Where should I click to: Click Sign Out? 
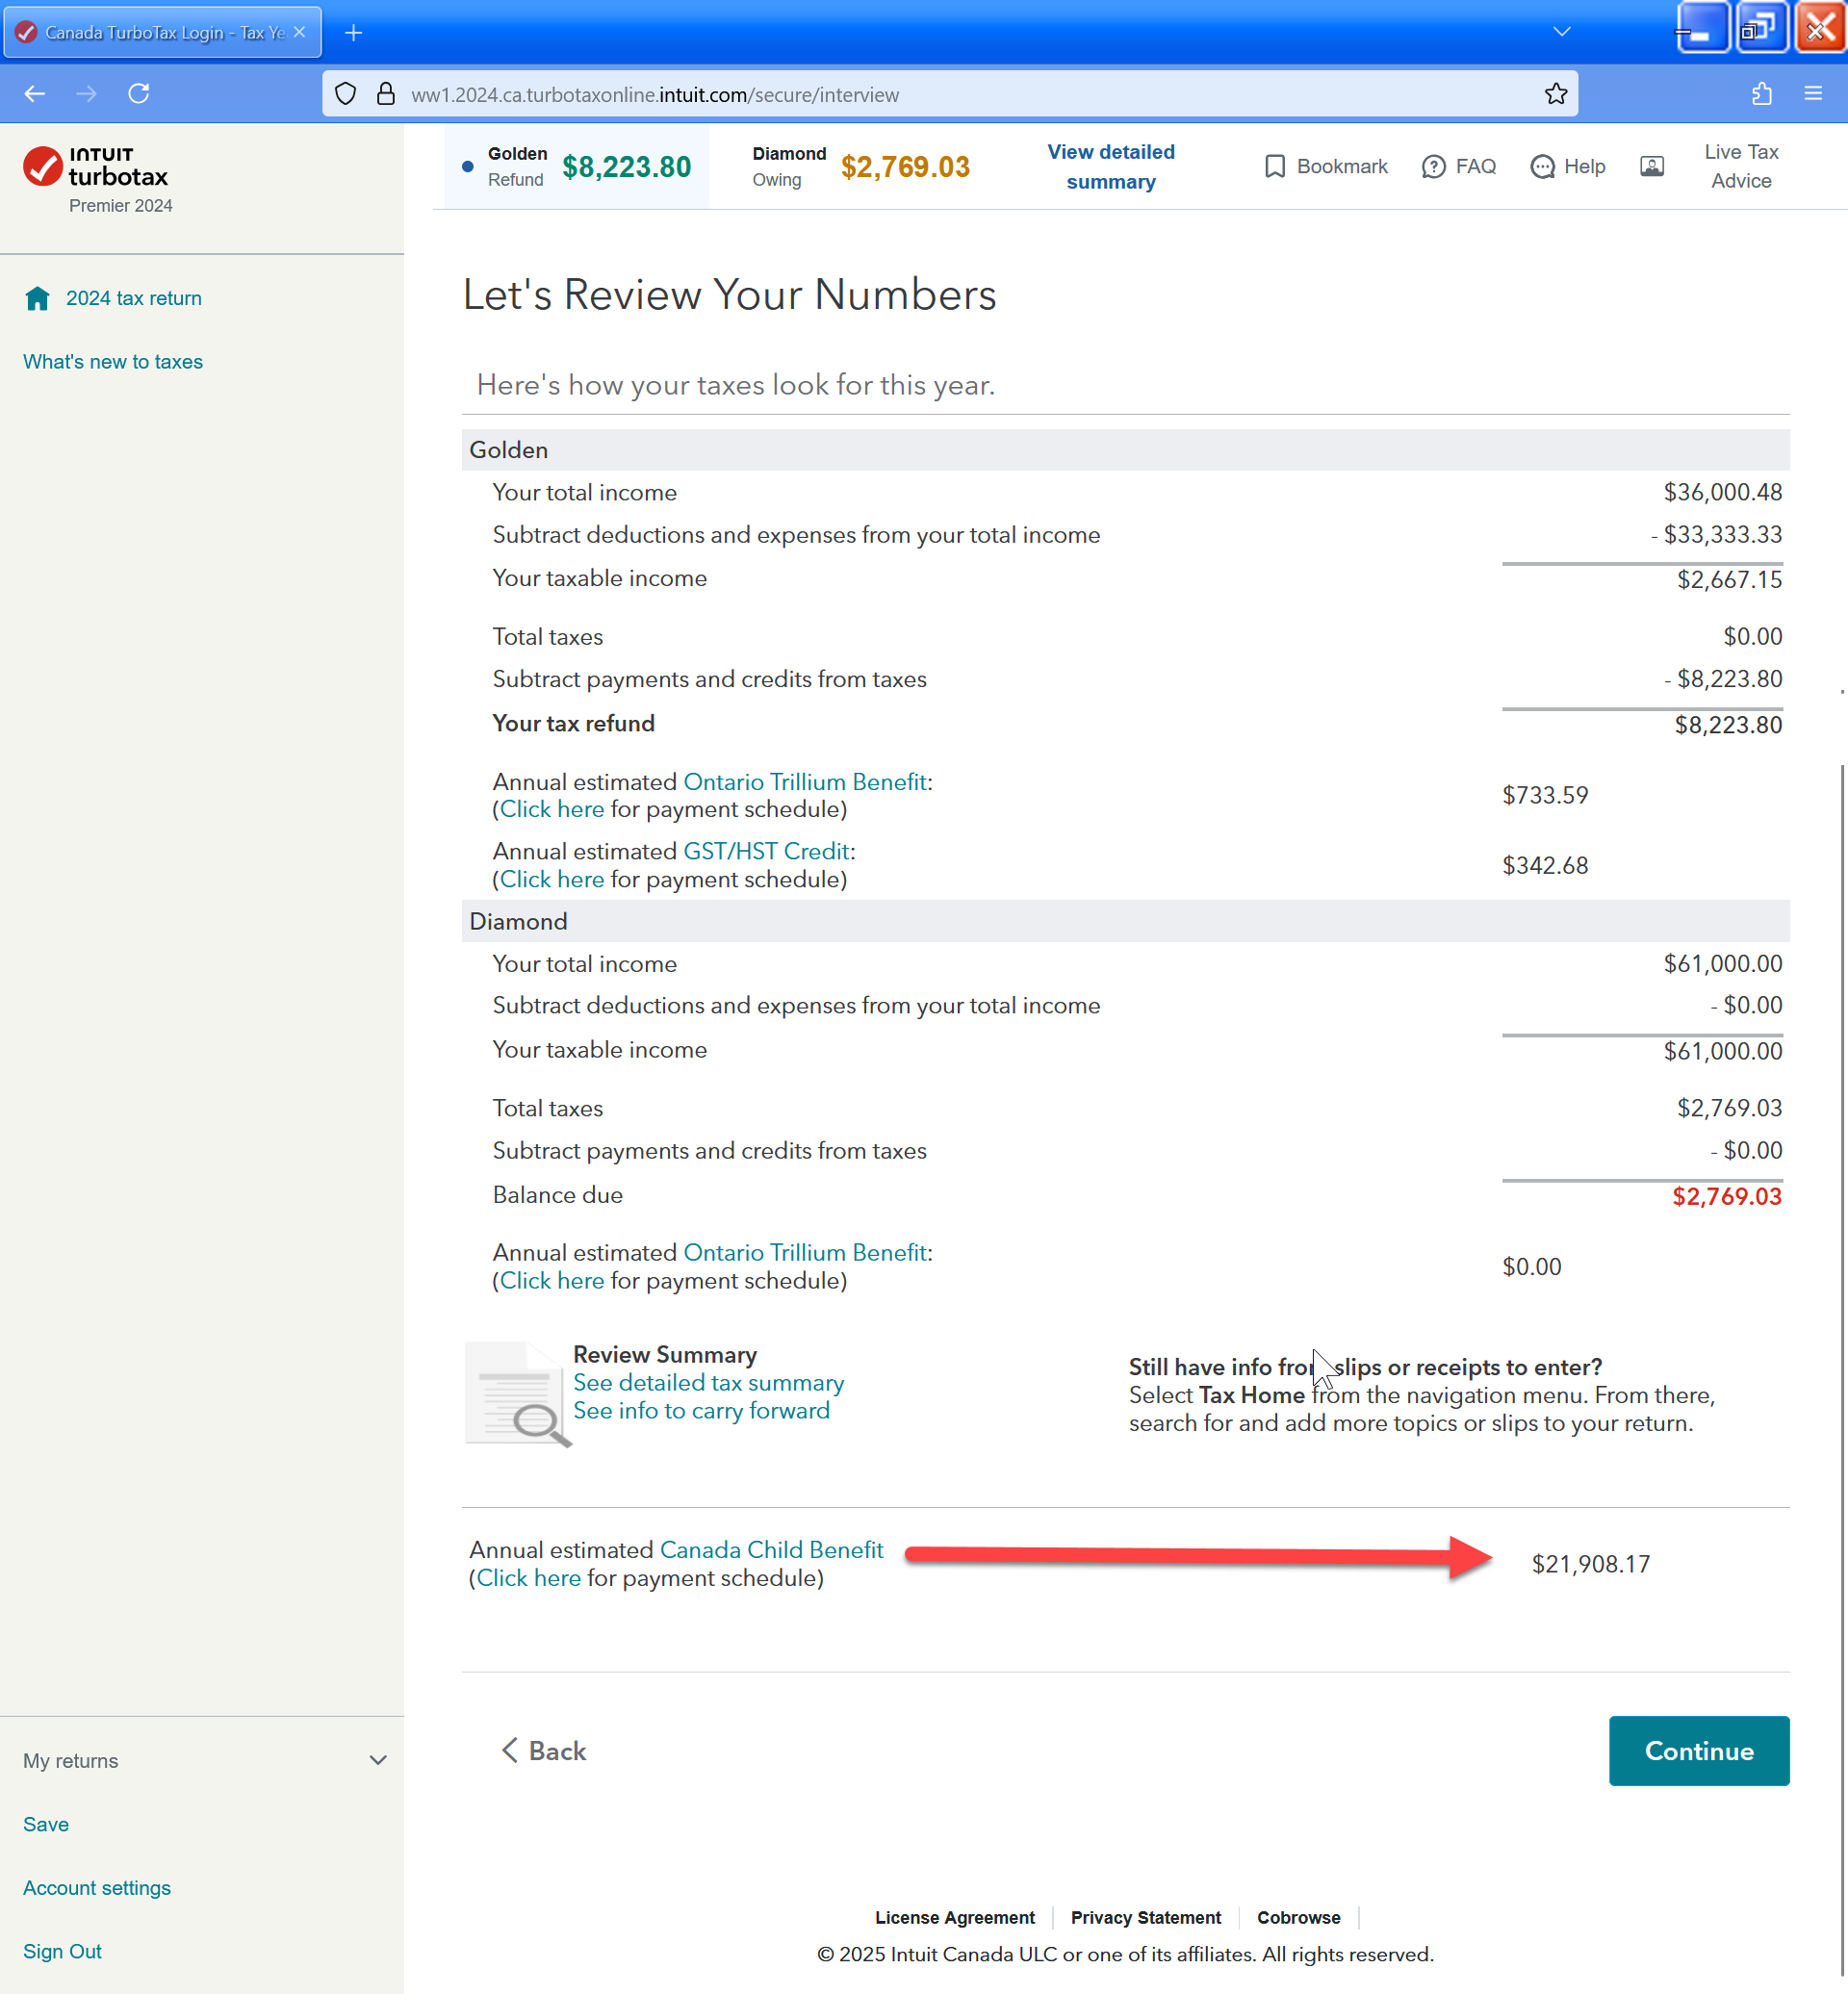[62, 1951]
